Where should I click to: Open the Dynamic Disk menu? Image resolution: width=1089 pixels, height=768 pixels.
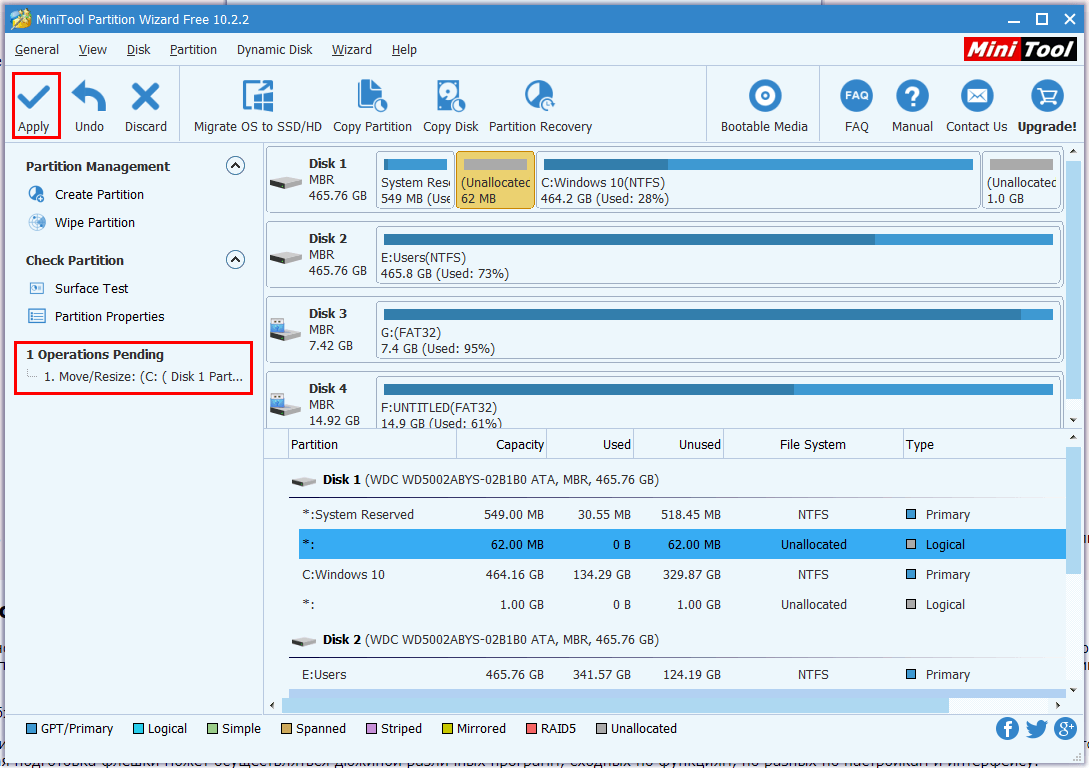tap(274, 50)
